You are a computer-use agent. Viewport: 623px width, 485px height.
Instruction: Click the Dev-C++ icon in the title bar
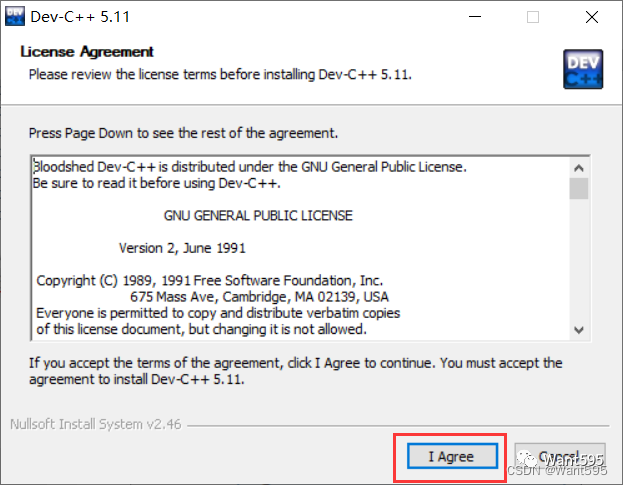coord(15,16)
